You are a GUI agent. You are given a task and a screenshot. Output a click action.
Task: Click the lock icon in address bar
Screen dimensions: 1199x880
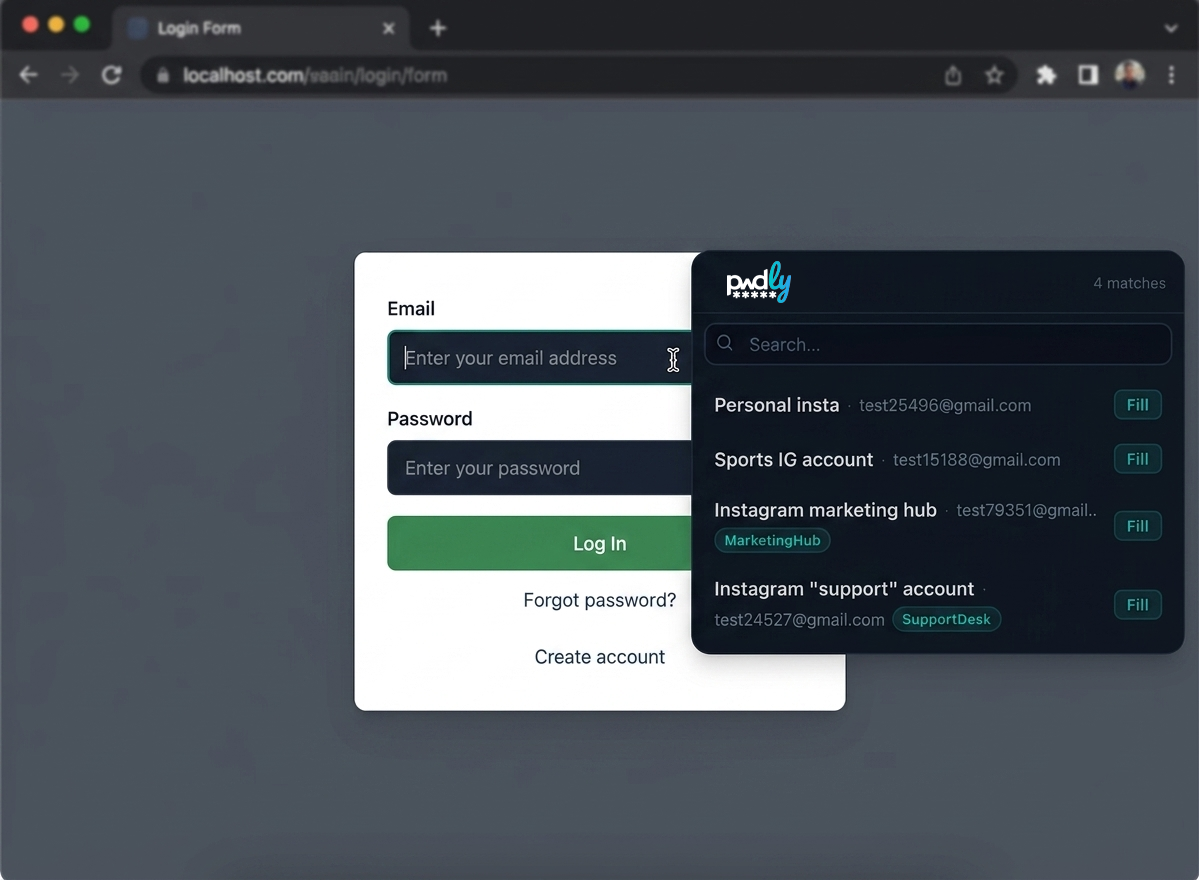(x=162, y=75)
